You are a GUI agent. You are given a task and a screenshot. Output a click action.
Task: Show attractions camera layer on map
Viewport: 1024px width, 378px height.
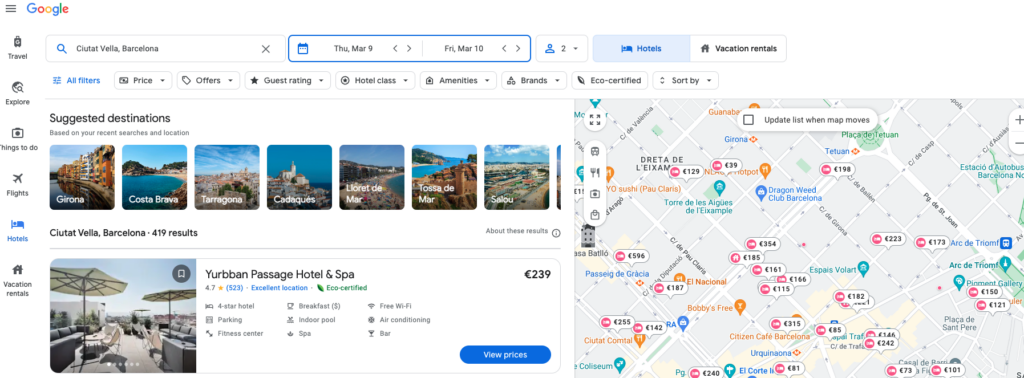point(594,193)
